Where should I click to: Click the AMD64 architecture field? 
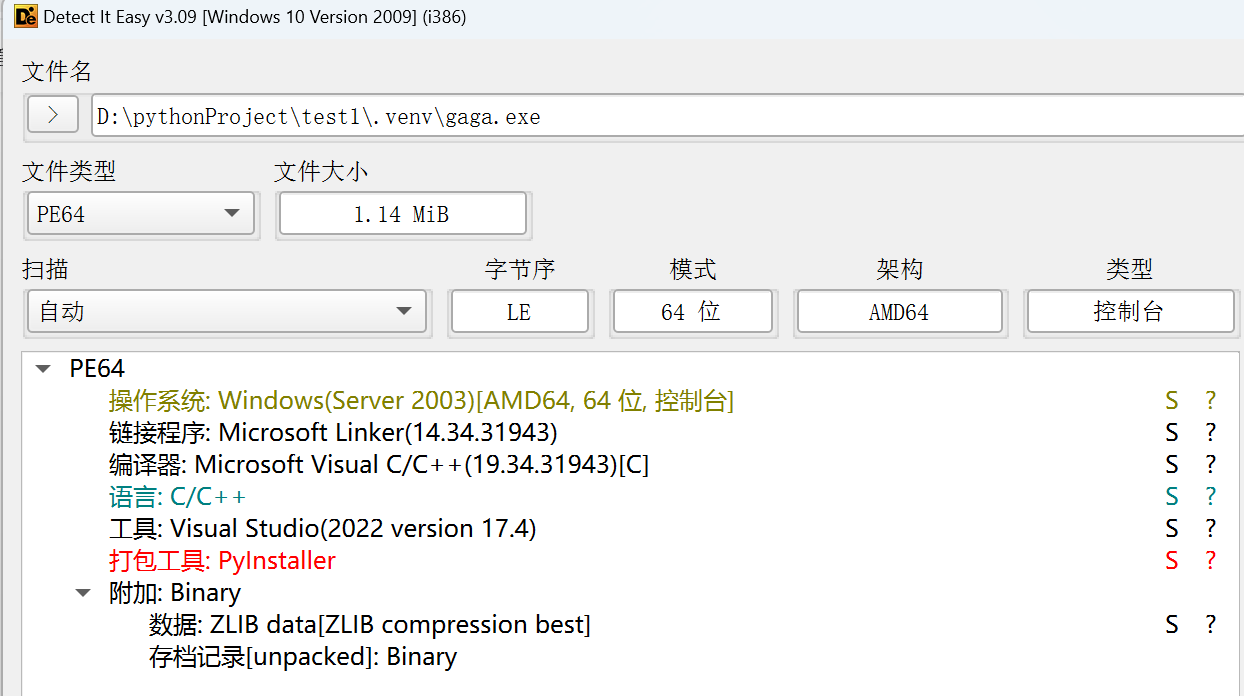(899, 311)
